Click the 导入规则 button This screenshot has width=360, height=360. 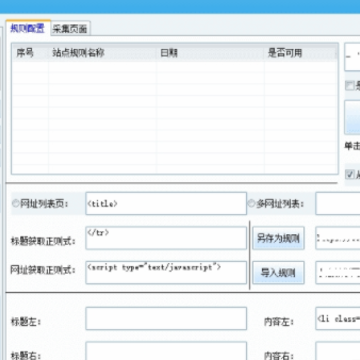[x=278, y=273]
